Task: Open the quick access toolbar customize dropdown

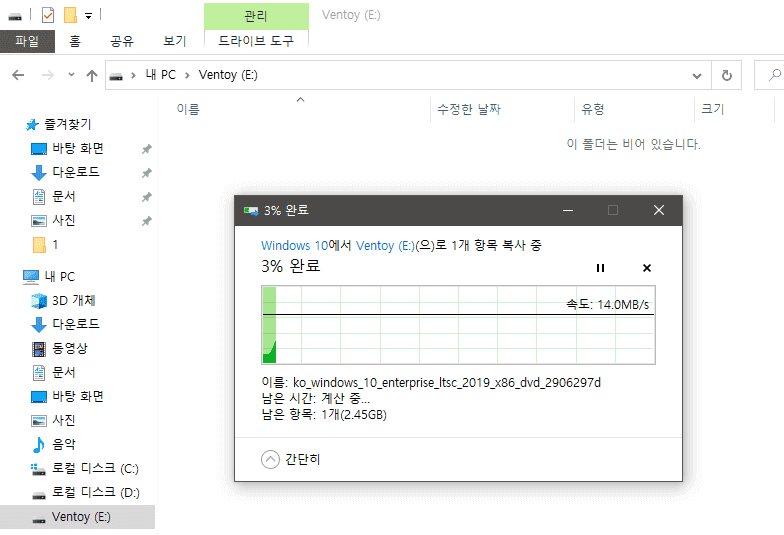Action: (x=88, y=16)
